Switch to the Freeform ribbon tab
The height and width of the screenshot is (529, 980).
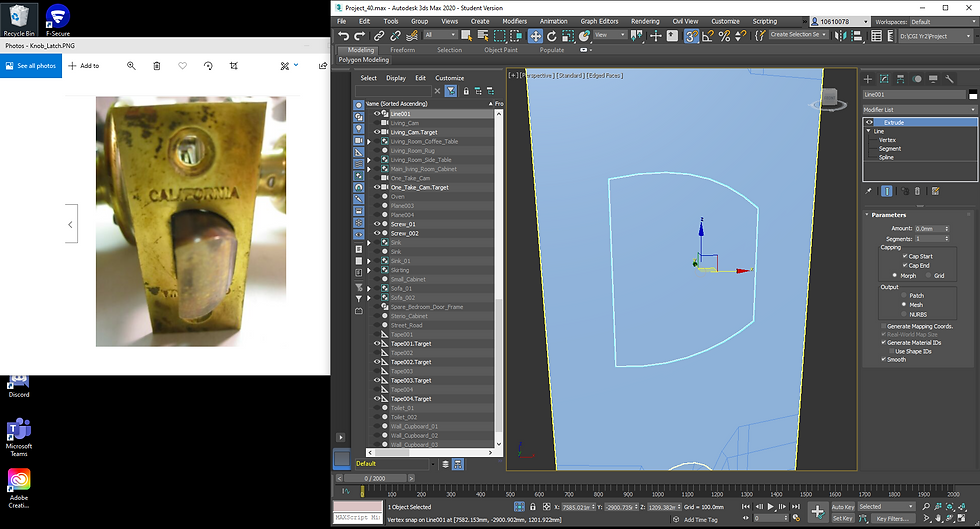(x=402, y=50)
